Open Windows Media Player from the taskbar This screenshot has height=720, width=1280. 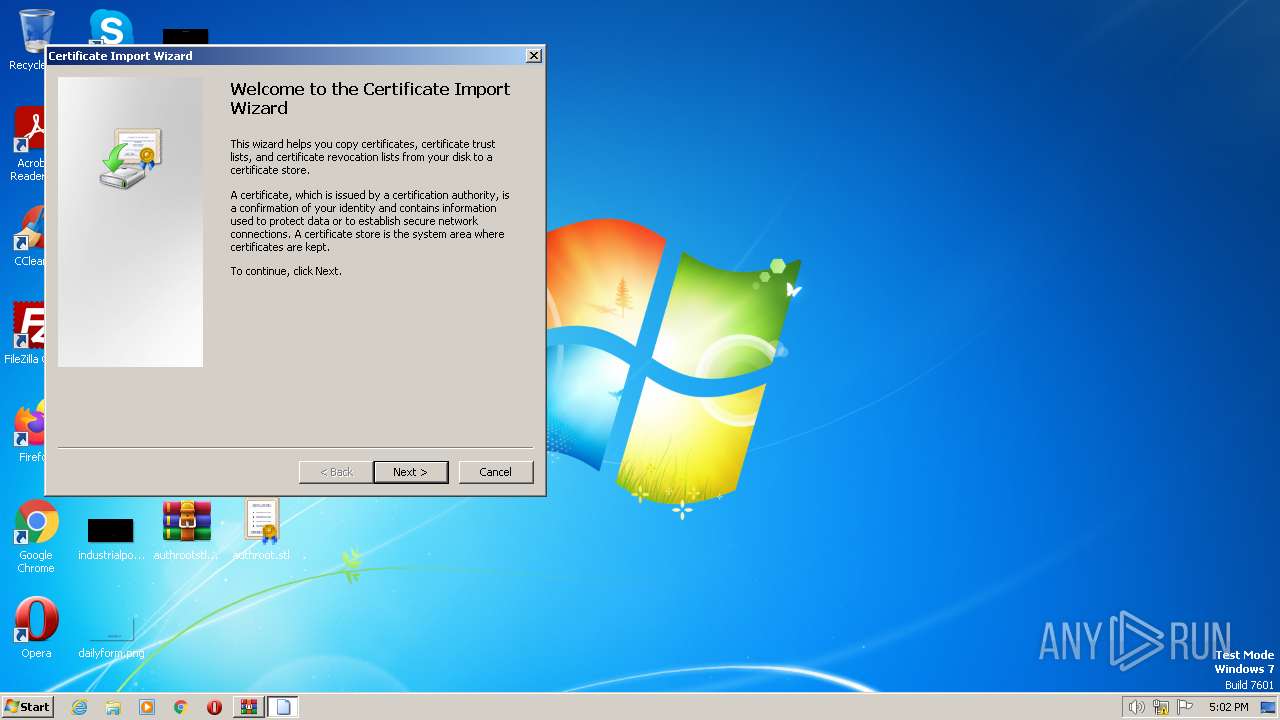147,707
